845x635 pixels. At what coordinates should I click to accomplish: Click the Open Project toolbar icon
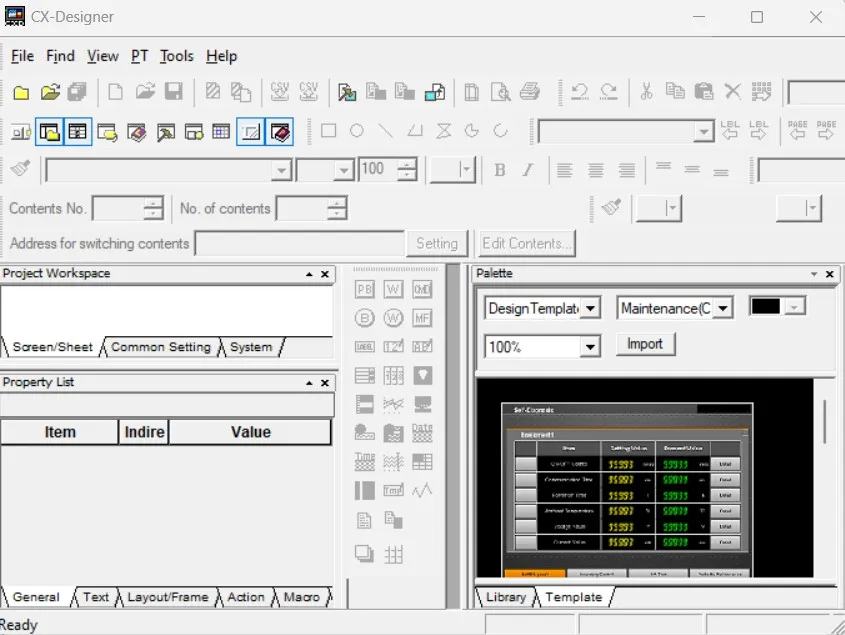[48, 92]
